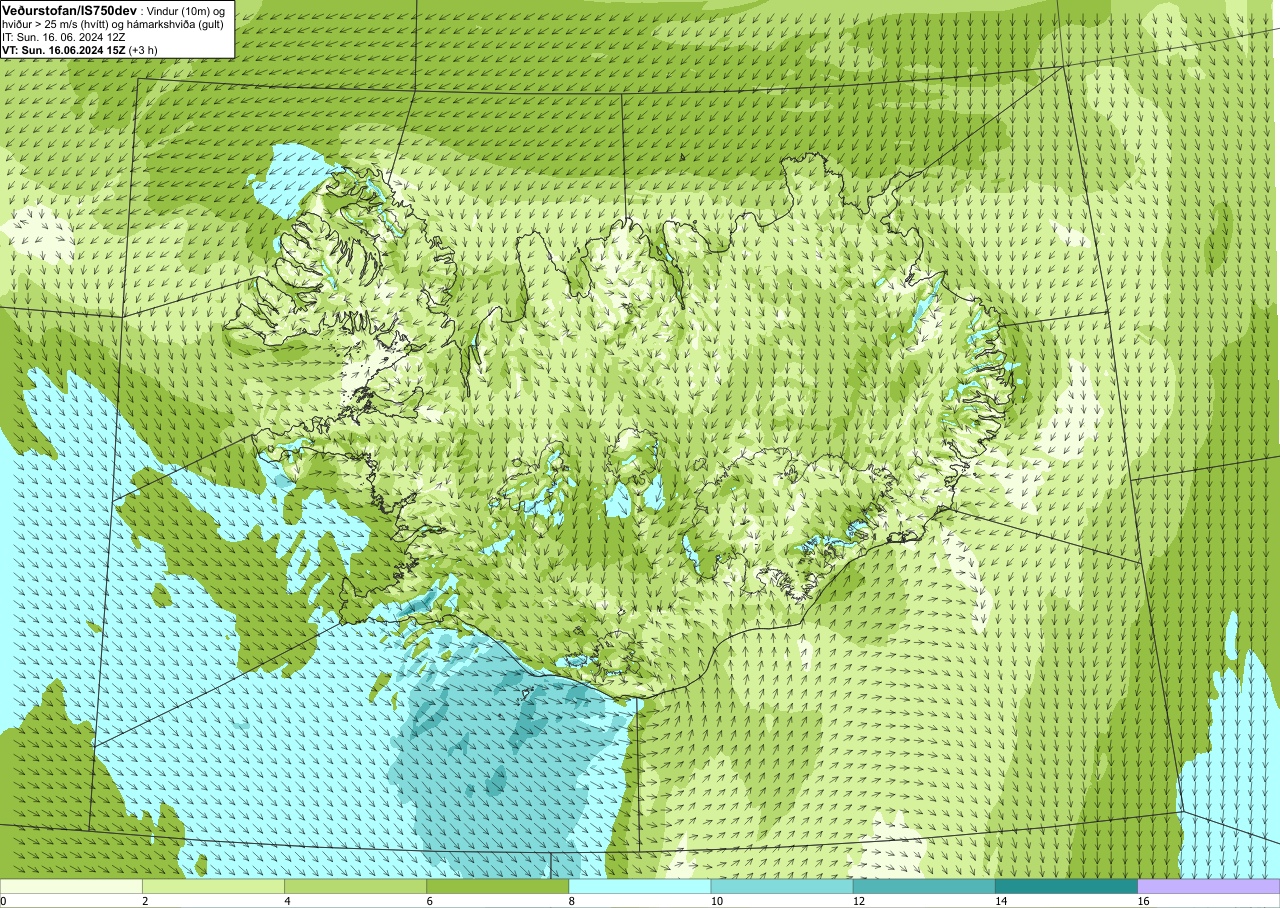
Task: Select the 14–16 m/s dark teal legend swatch
Action: pyautogui.click(x=1066, y=886)
